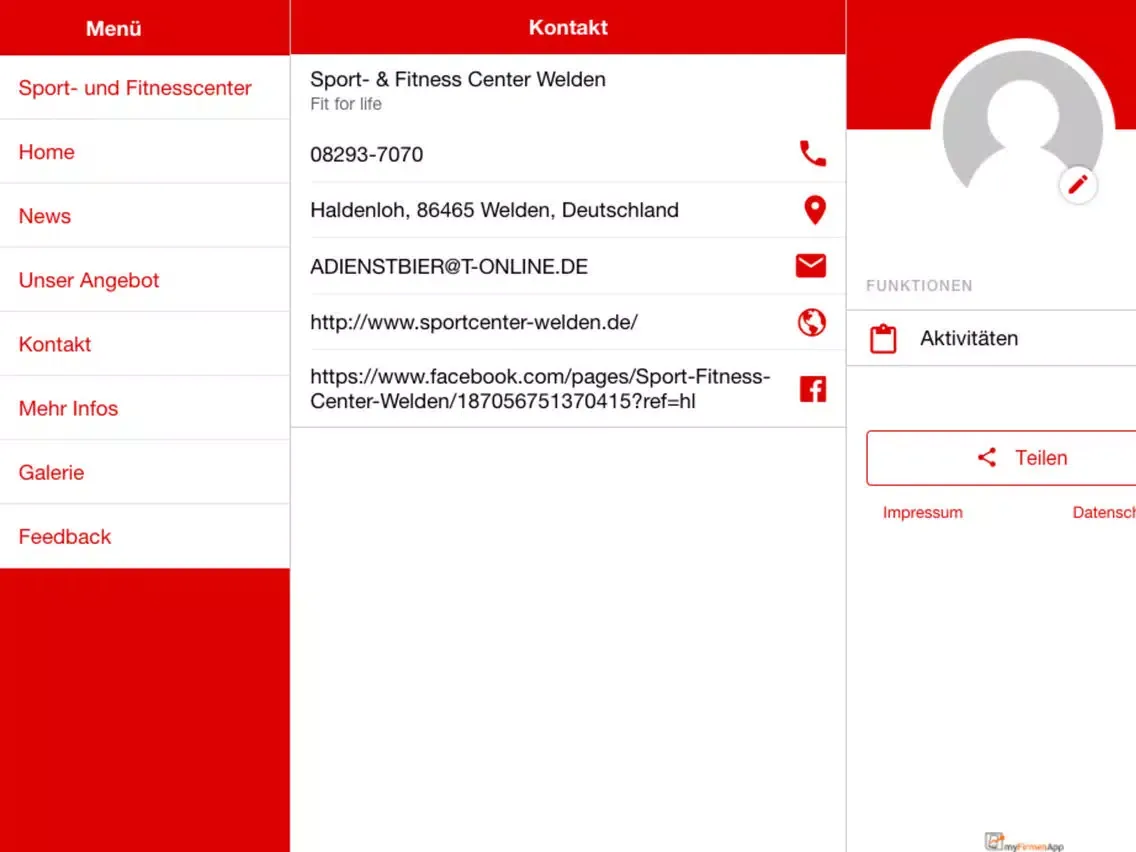Click Sport- & Fitness Center Welden title
This screenshot has height=852, width=1136.
pyautogui.click(x=458, y=79)
